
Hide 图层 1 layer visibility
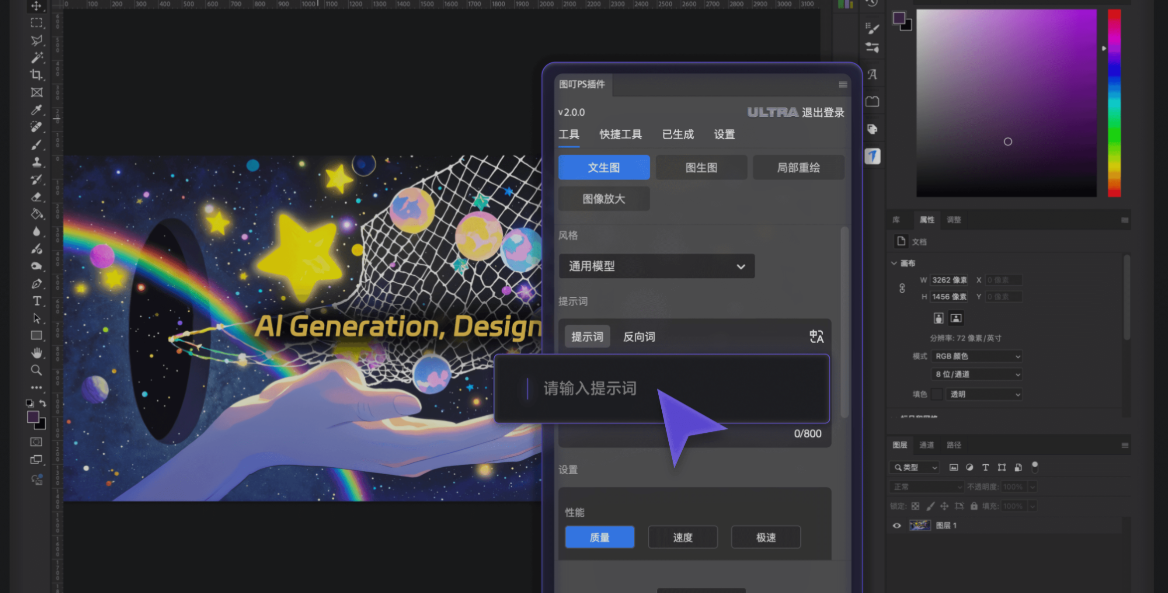pos(897,525)
